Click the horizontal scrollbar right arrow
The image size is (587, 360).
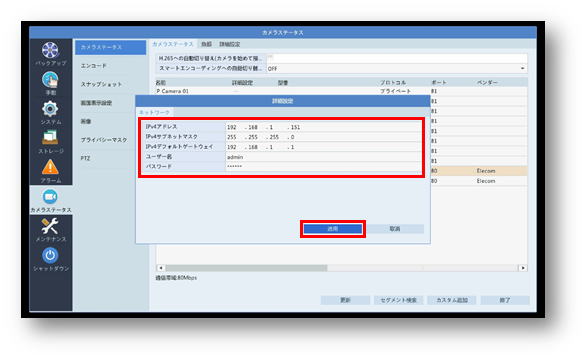pyautogui.click(x=523, y=268)
